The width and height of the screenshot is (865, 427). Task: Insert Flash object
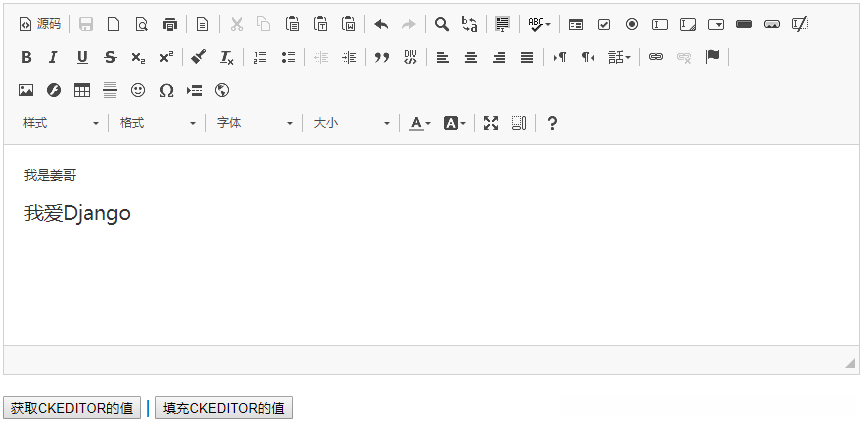tap(54, 90)
